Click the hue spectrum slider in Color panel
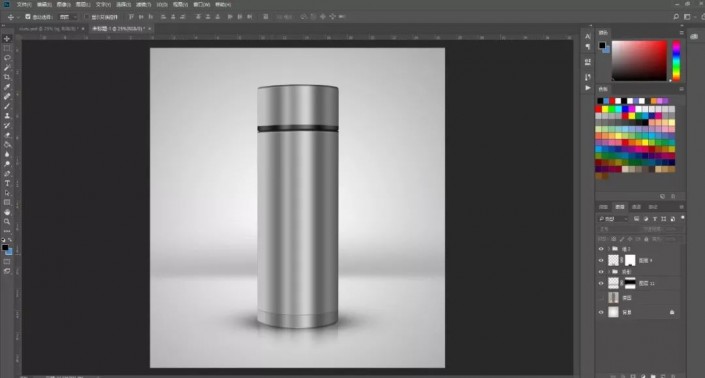 coord(676,61)
